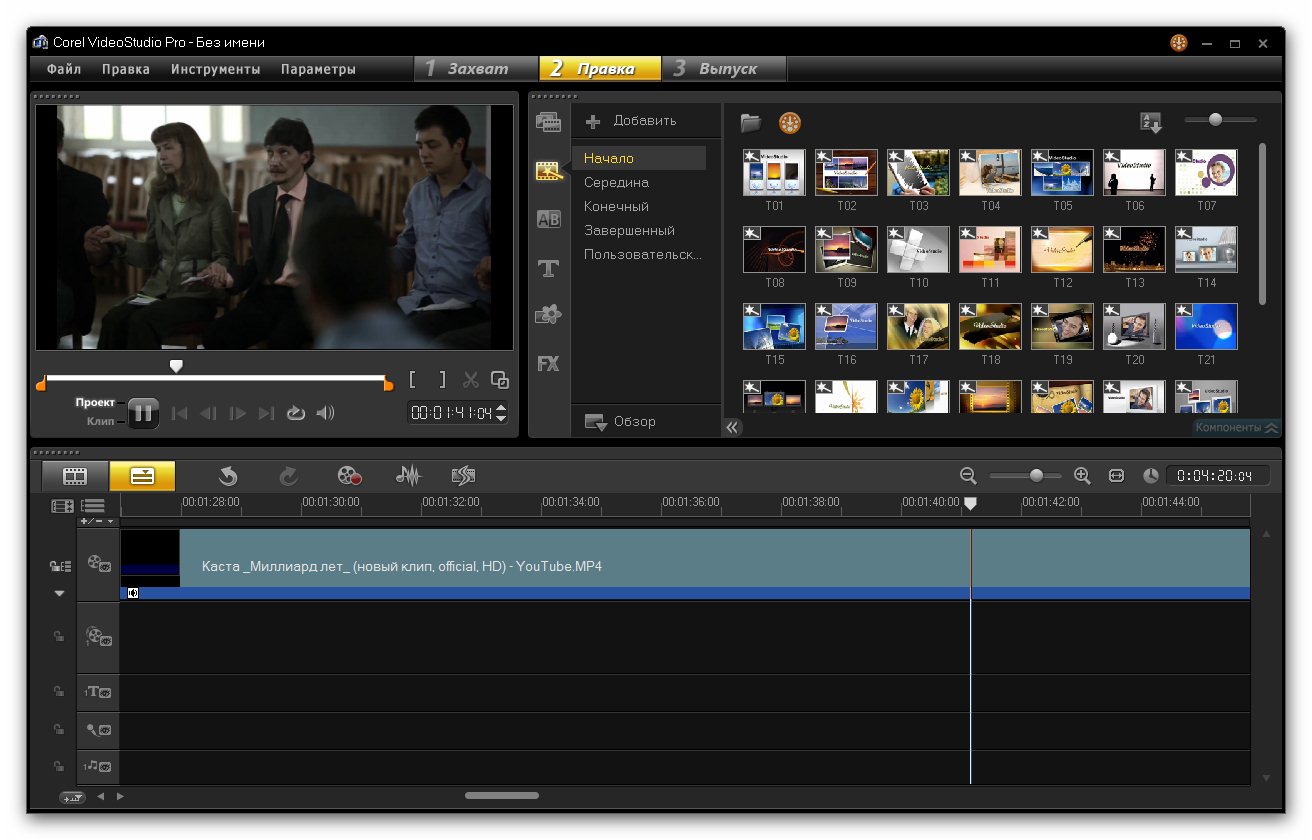Open the Обзор browse button
Screen dimensions: 1312x840
(620, 422)
